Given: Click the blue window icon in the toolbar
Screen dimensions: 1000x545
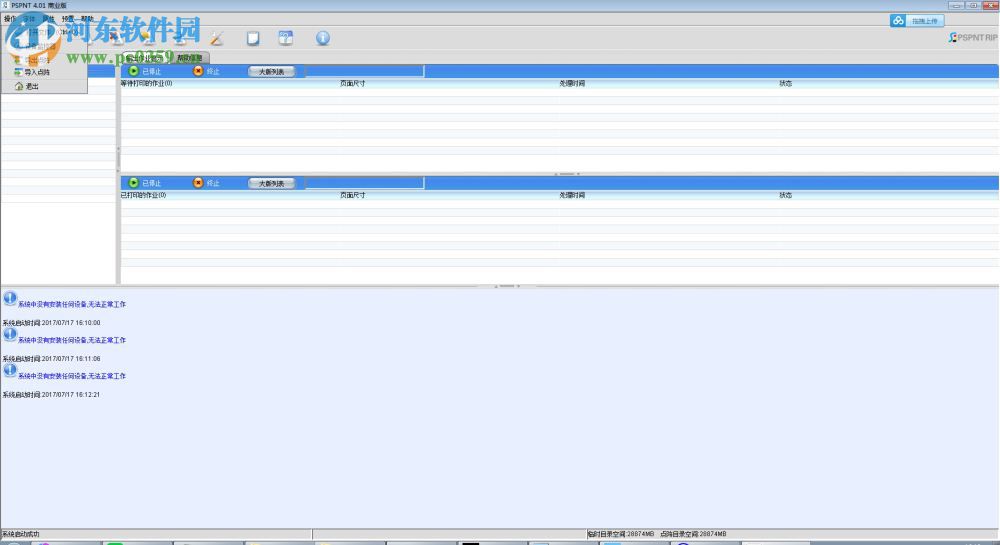Looking at the screenshot, I should coord(285,38).
